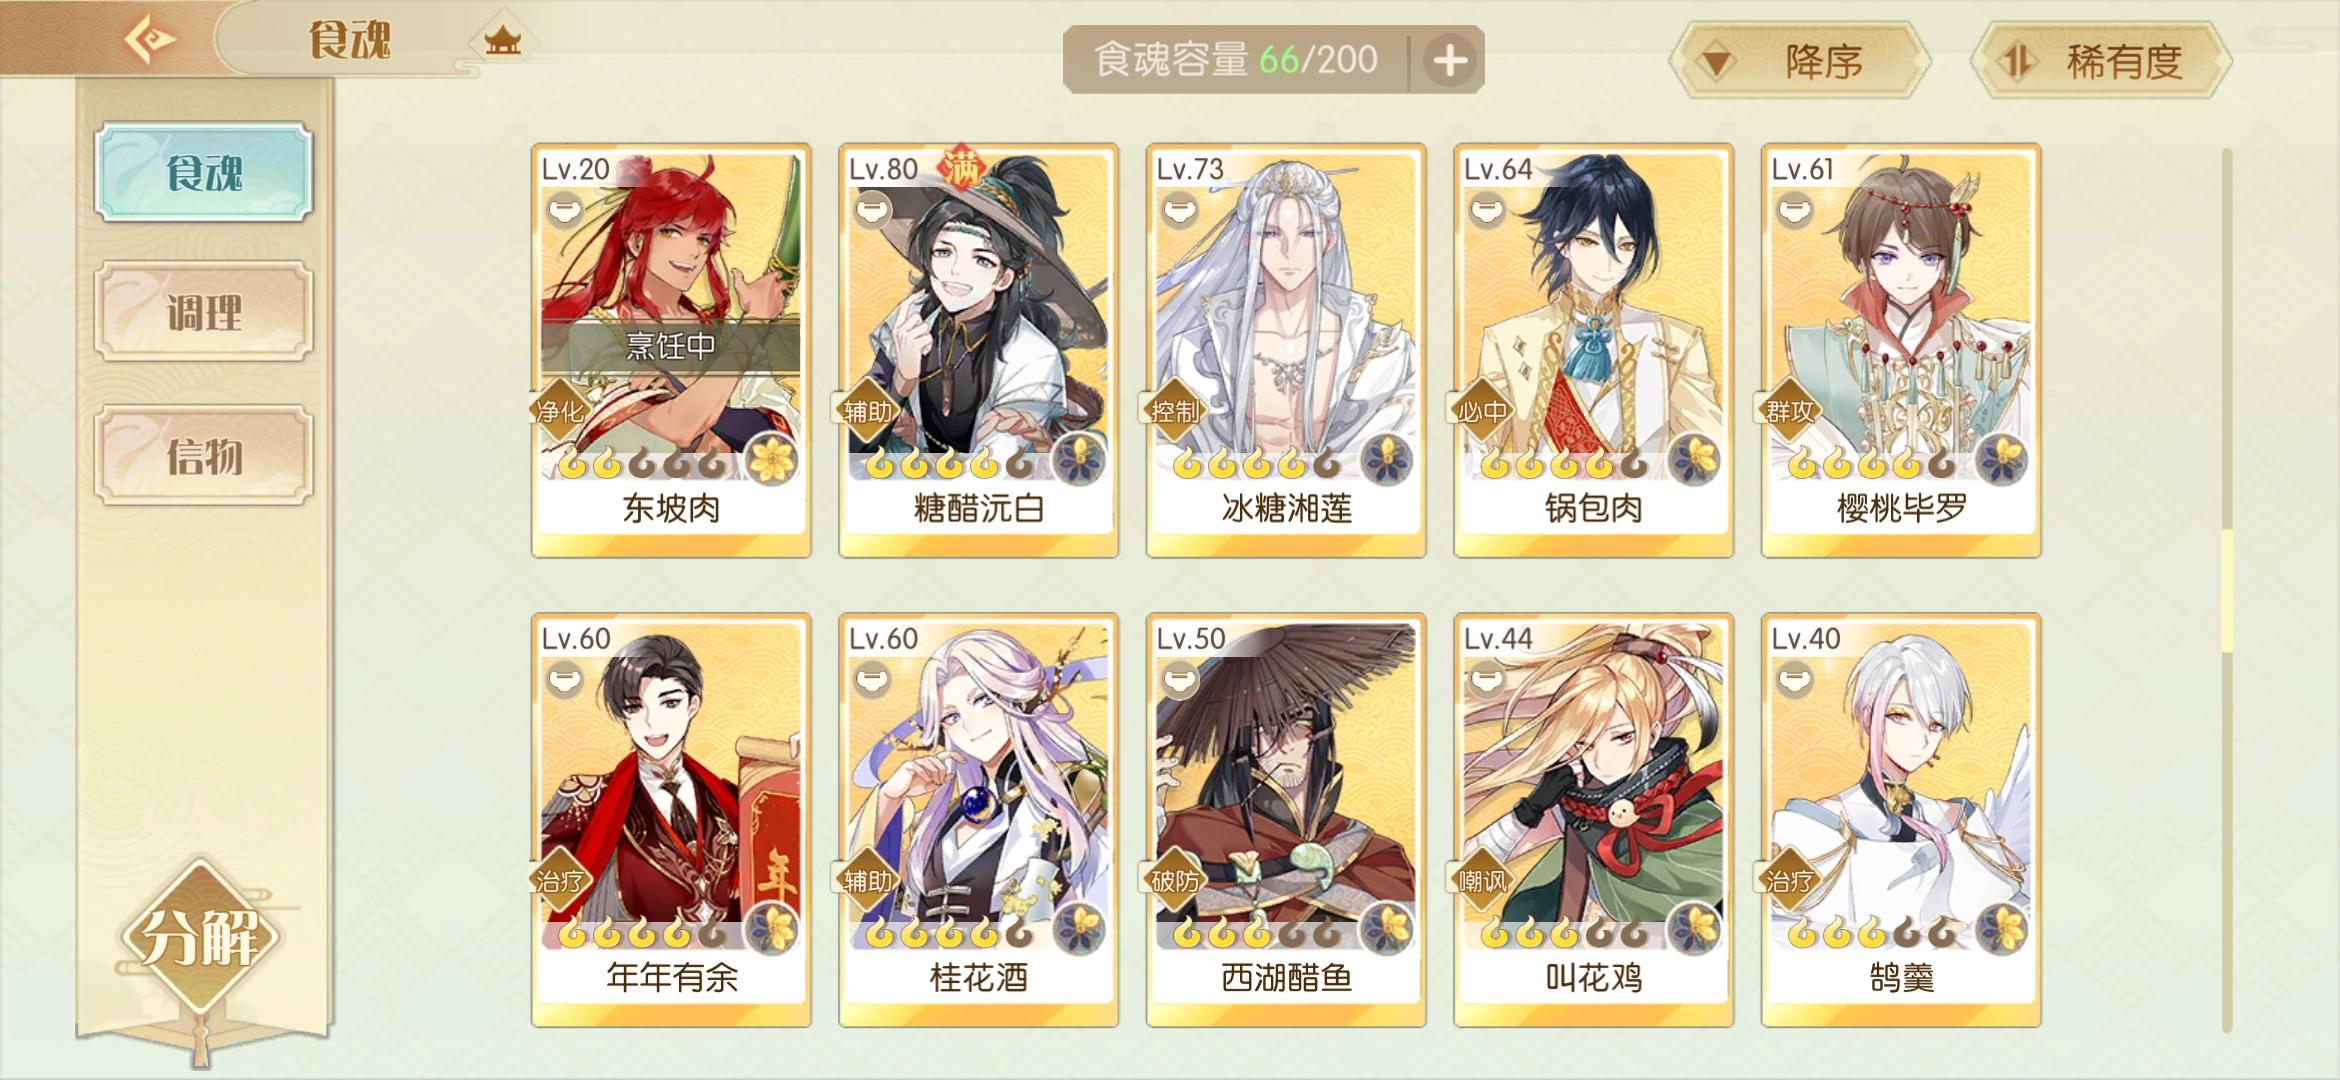The image size is (2340, 1080).
Task: Open the 年年有余 character card
Action: (671, 820)
